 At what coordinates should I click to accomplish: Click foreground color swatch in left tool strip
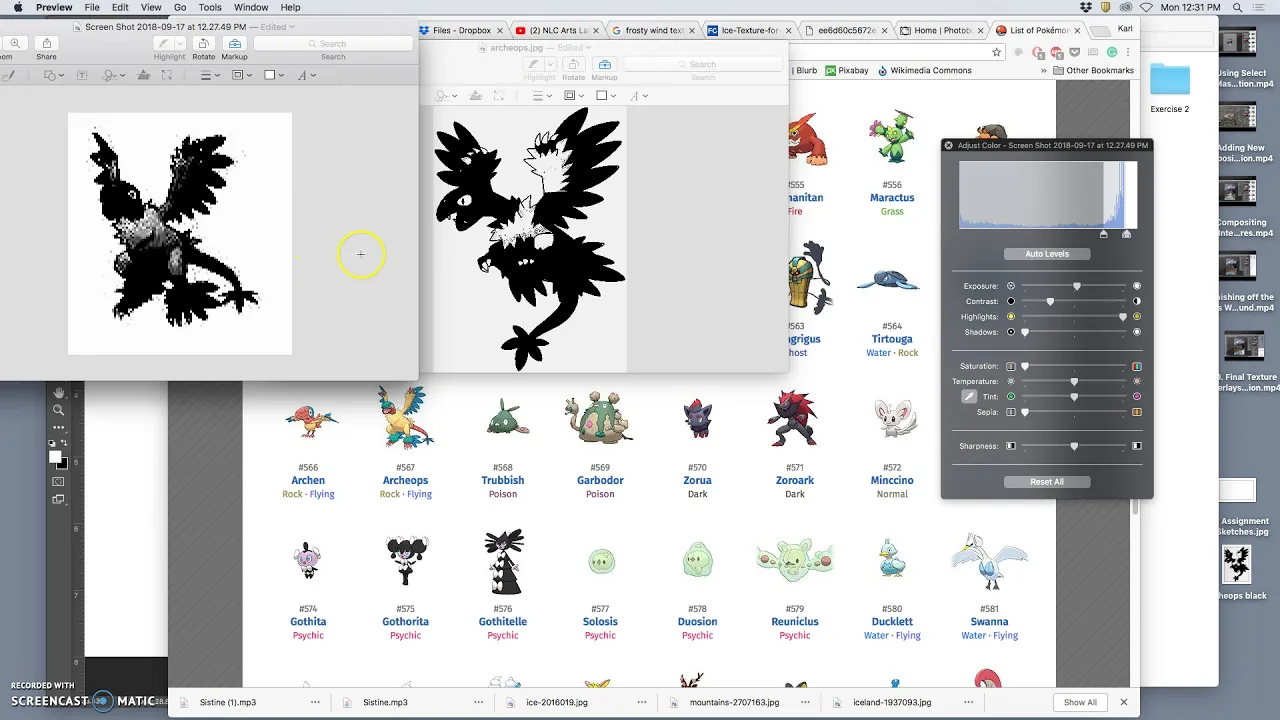[x=56, y=457]
